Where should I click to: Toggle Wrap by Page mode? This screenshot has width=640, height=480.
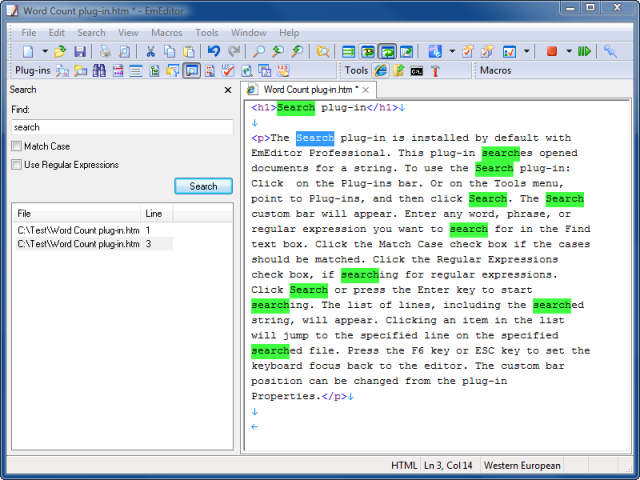coord(406,51)
